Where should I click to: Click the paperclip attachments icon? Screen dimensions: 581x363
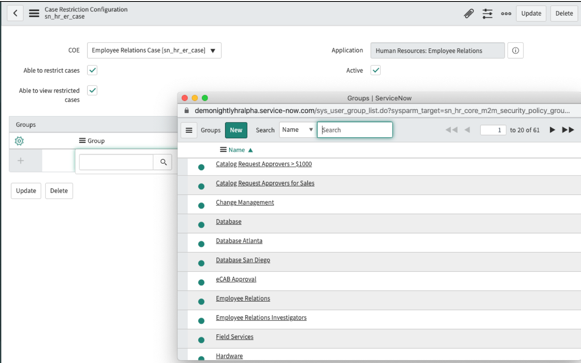tap(469, 14)
